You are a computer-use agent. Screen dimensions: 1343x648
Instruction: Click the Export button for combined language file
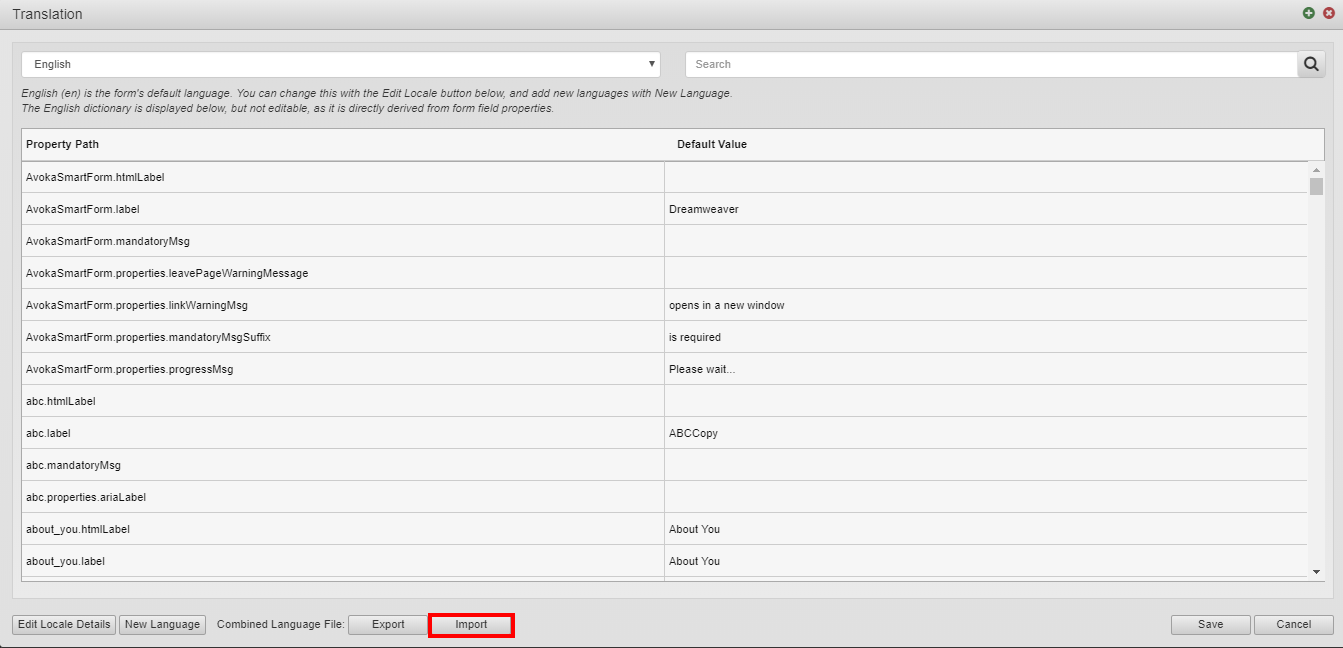(387, 624)
